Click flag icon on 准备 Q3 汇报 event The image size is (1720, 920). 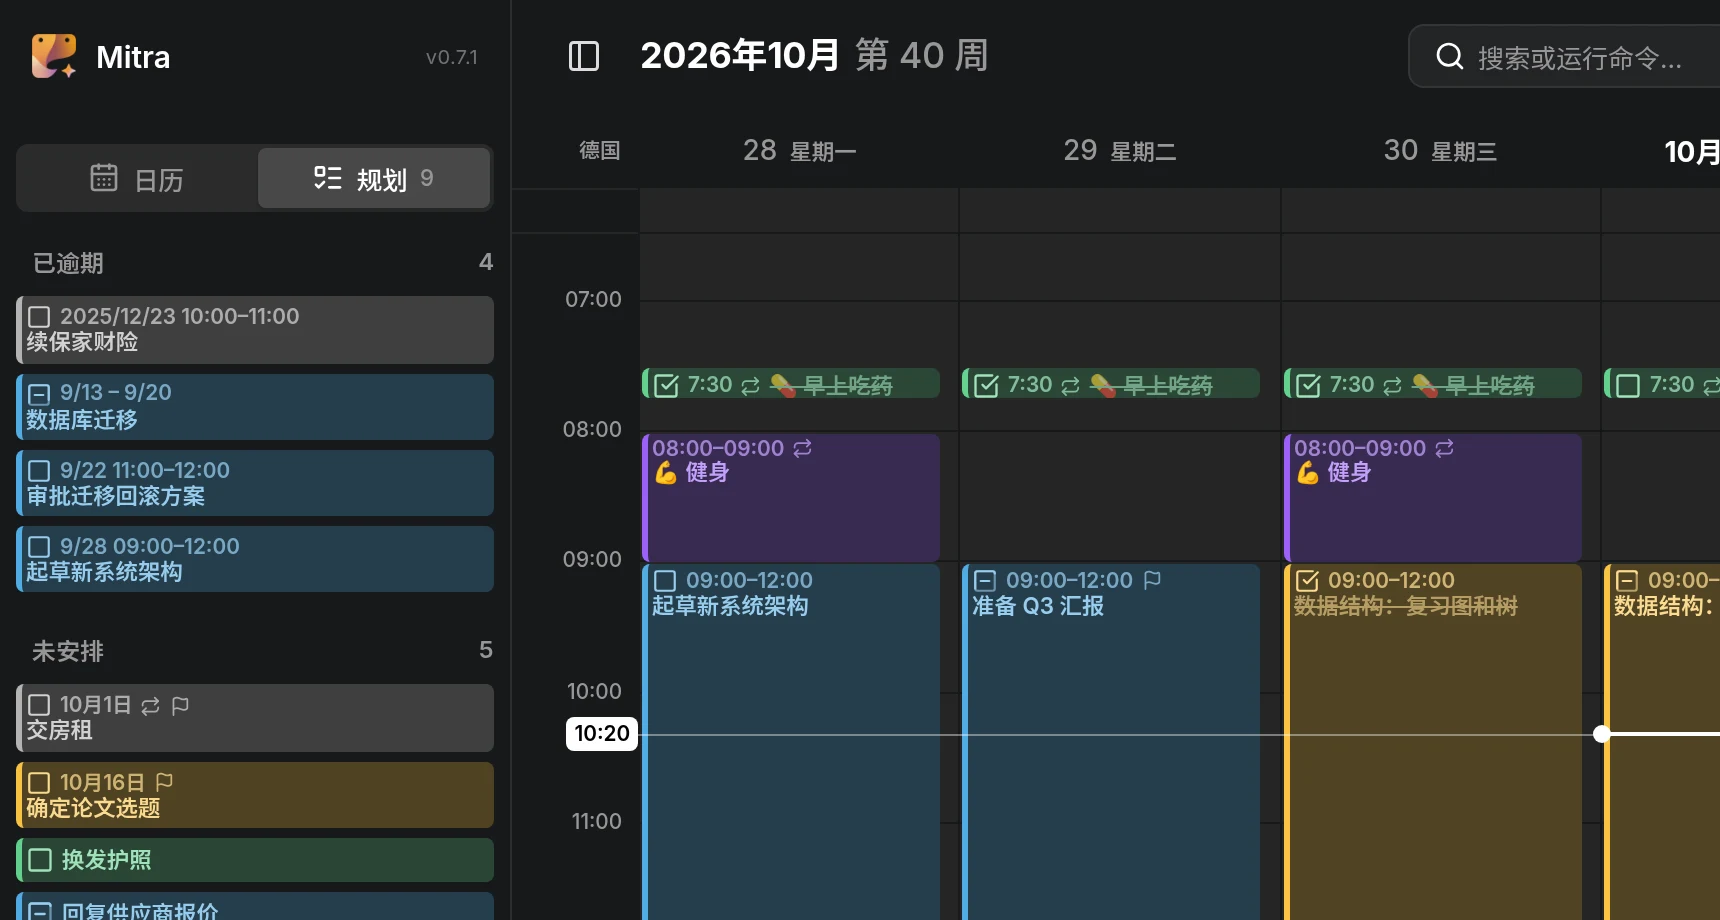[1152, 580]
